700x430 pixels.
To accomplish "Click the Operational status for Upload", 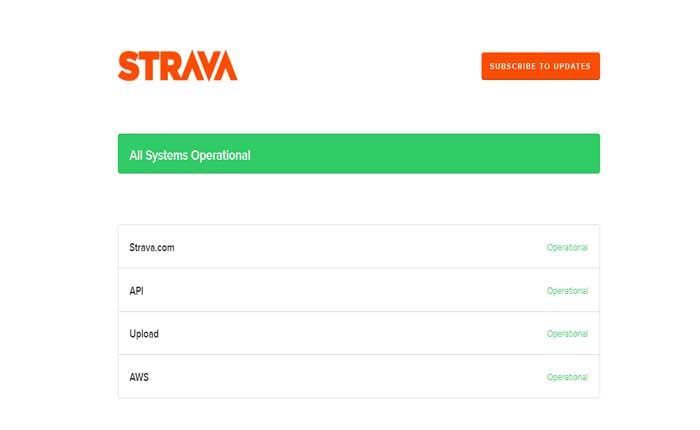I will pyautogui.click(x=567, y=334).
